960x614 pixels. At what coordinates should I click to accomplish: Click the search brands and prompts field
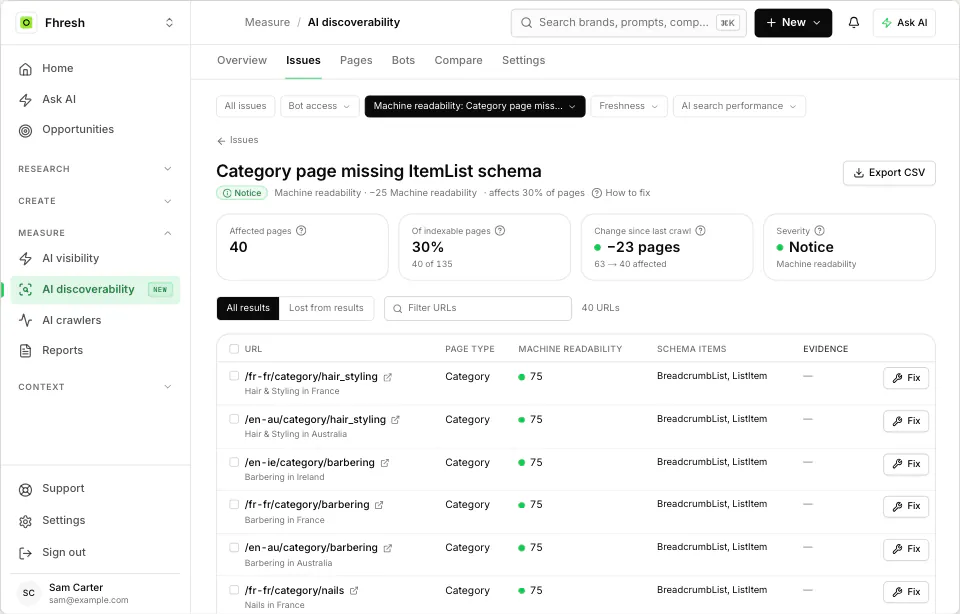[x=629, y=23]
